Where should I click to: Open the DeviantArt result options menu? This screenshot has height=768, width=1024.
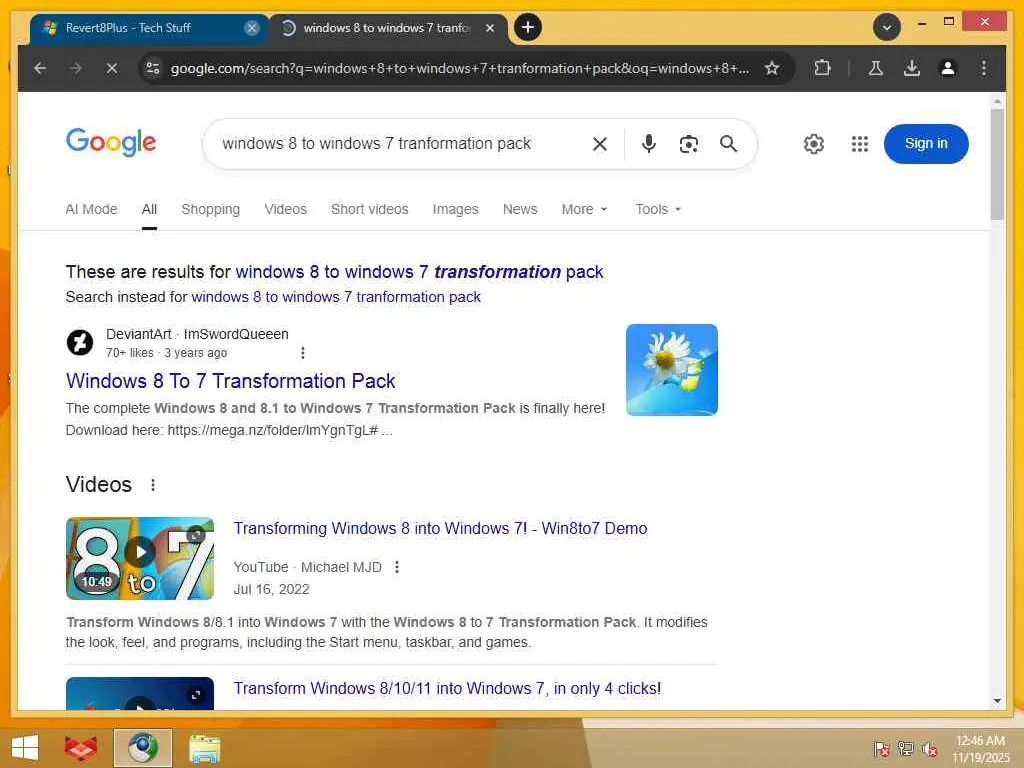pyautogui.click(x=302, y=353)
